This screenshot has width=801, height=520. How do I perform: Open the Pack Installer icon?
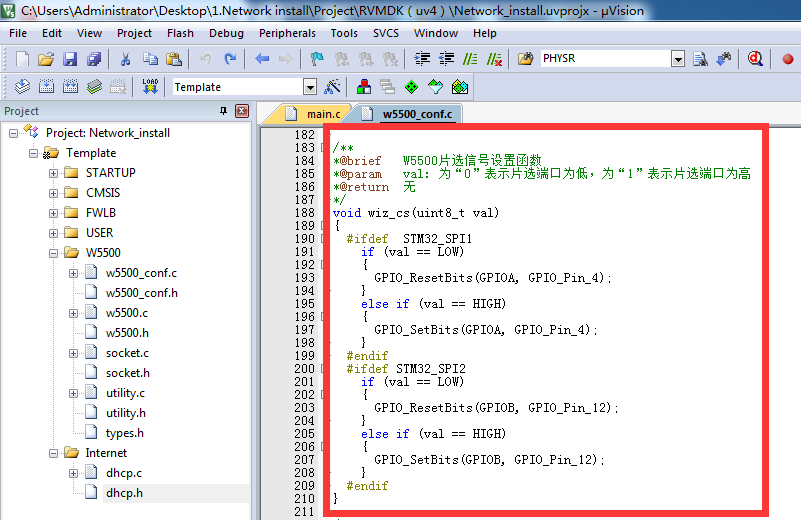point(460,87)
